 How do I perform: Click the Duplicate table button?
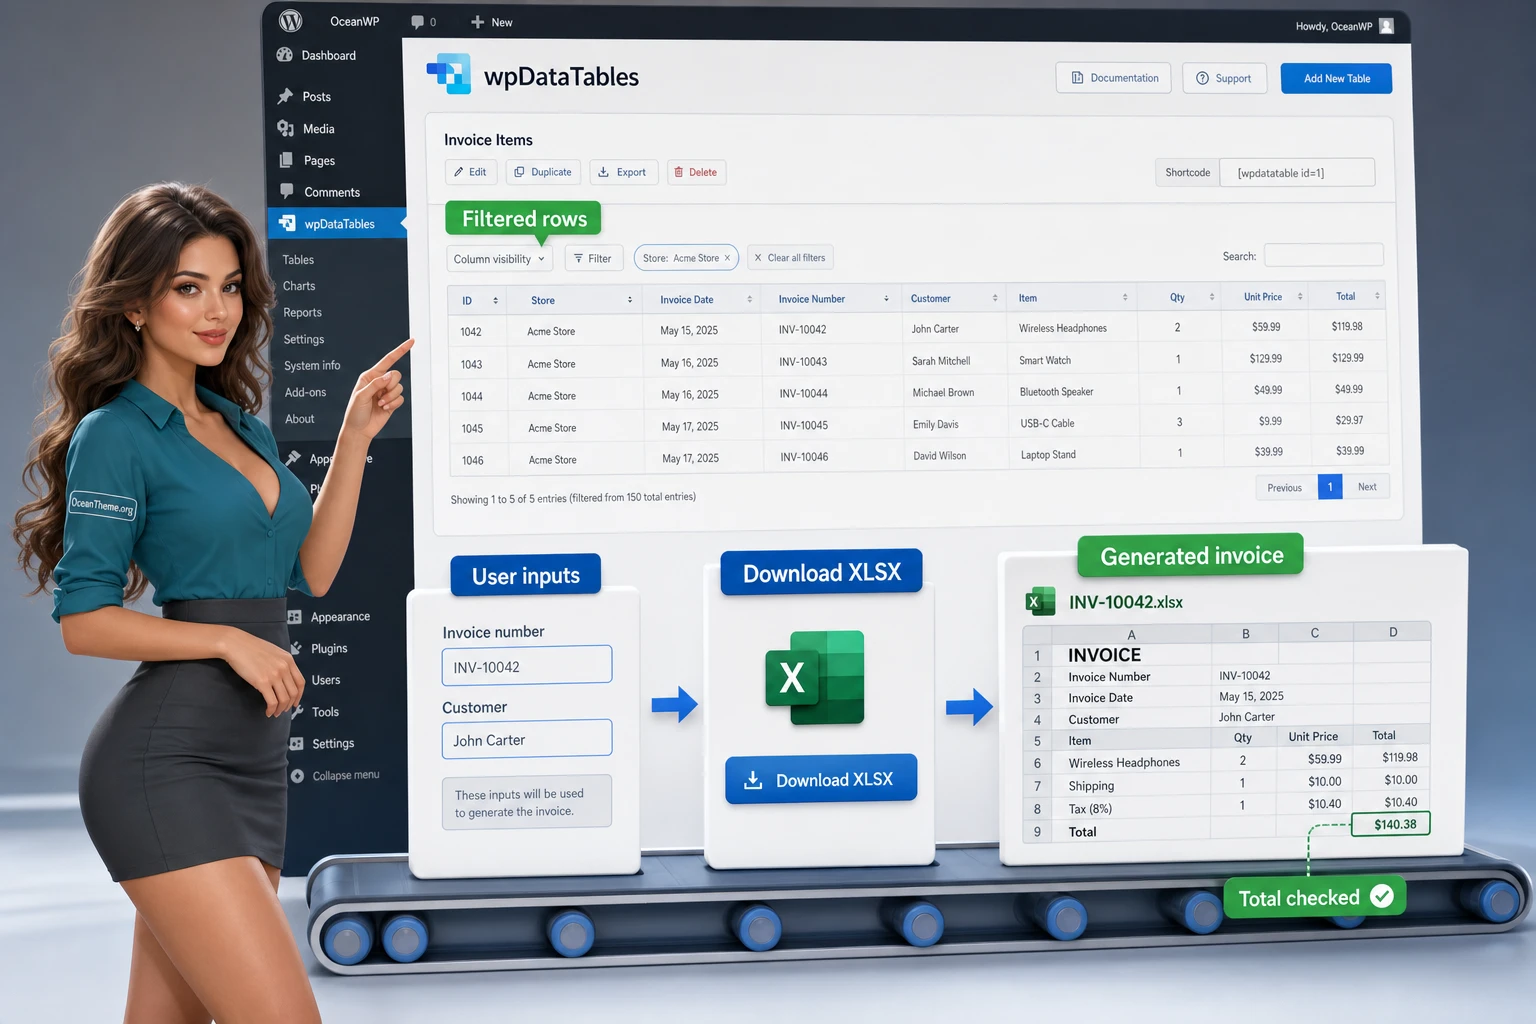(x=543, y=172)
